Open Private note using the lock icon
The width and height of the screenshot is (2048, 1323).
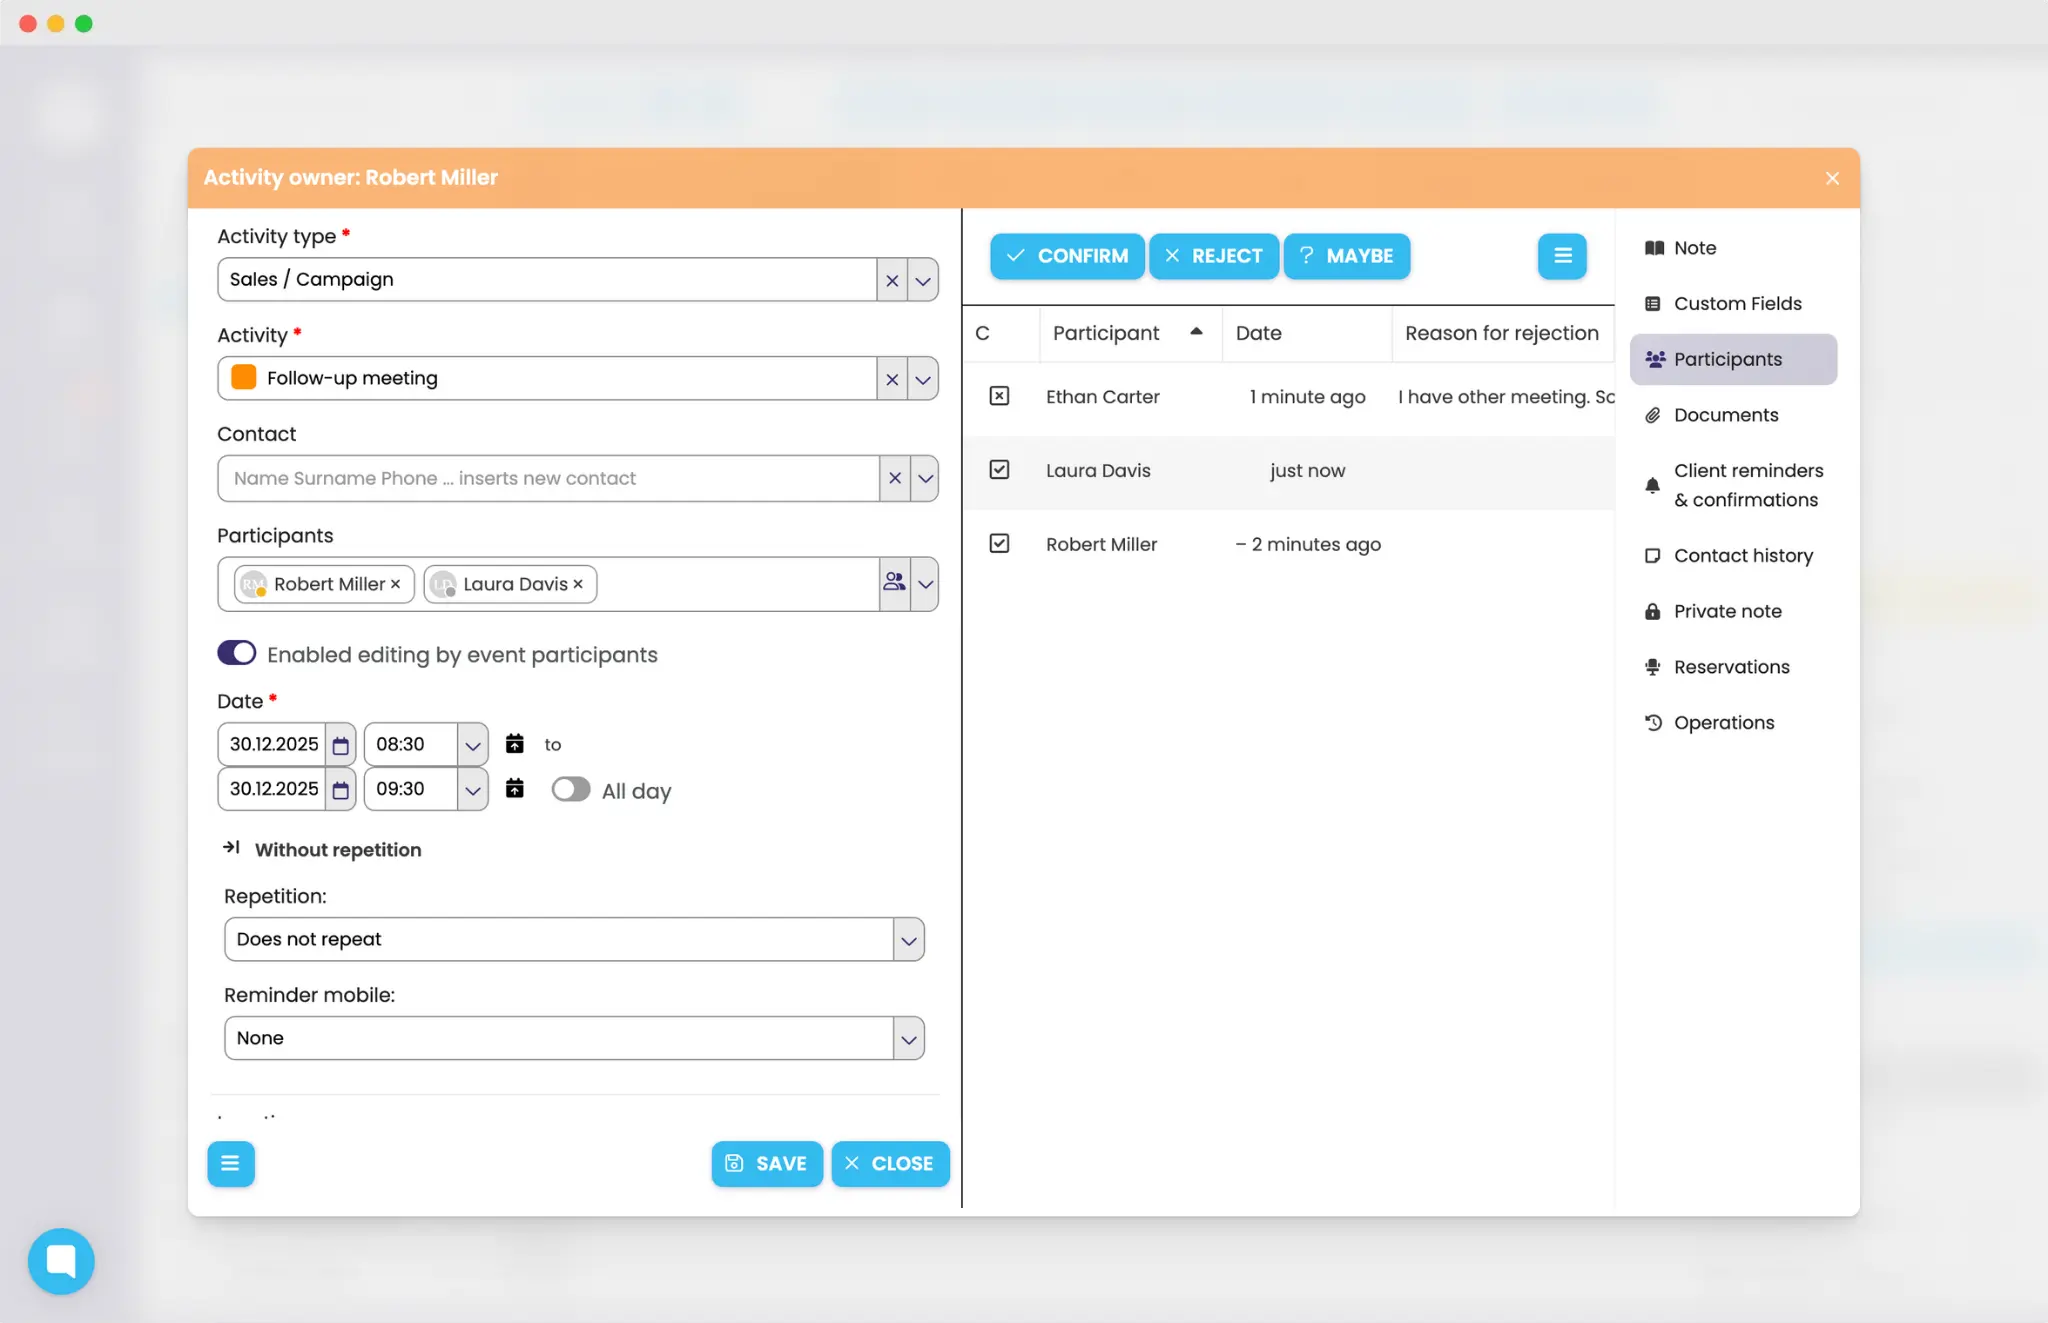point(1653,611)
